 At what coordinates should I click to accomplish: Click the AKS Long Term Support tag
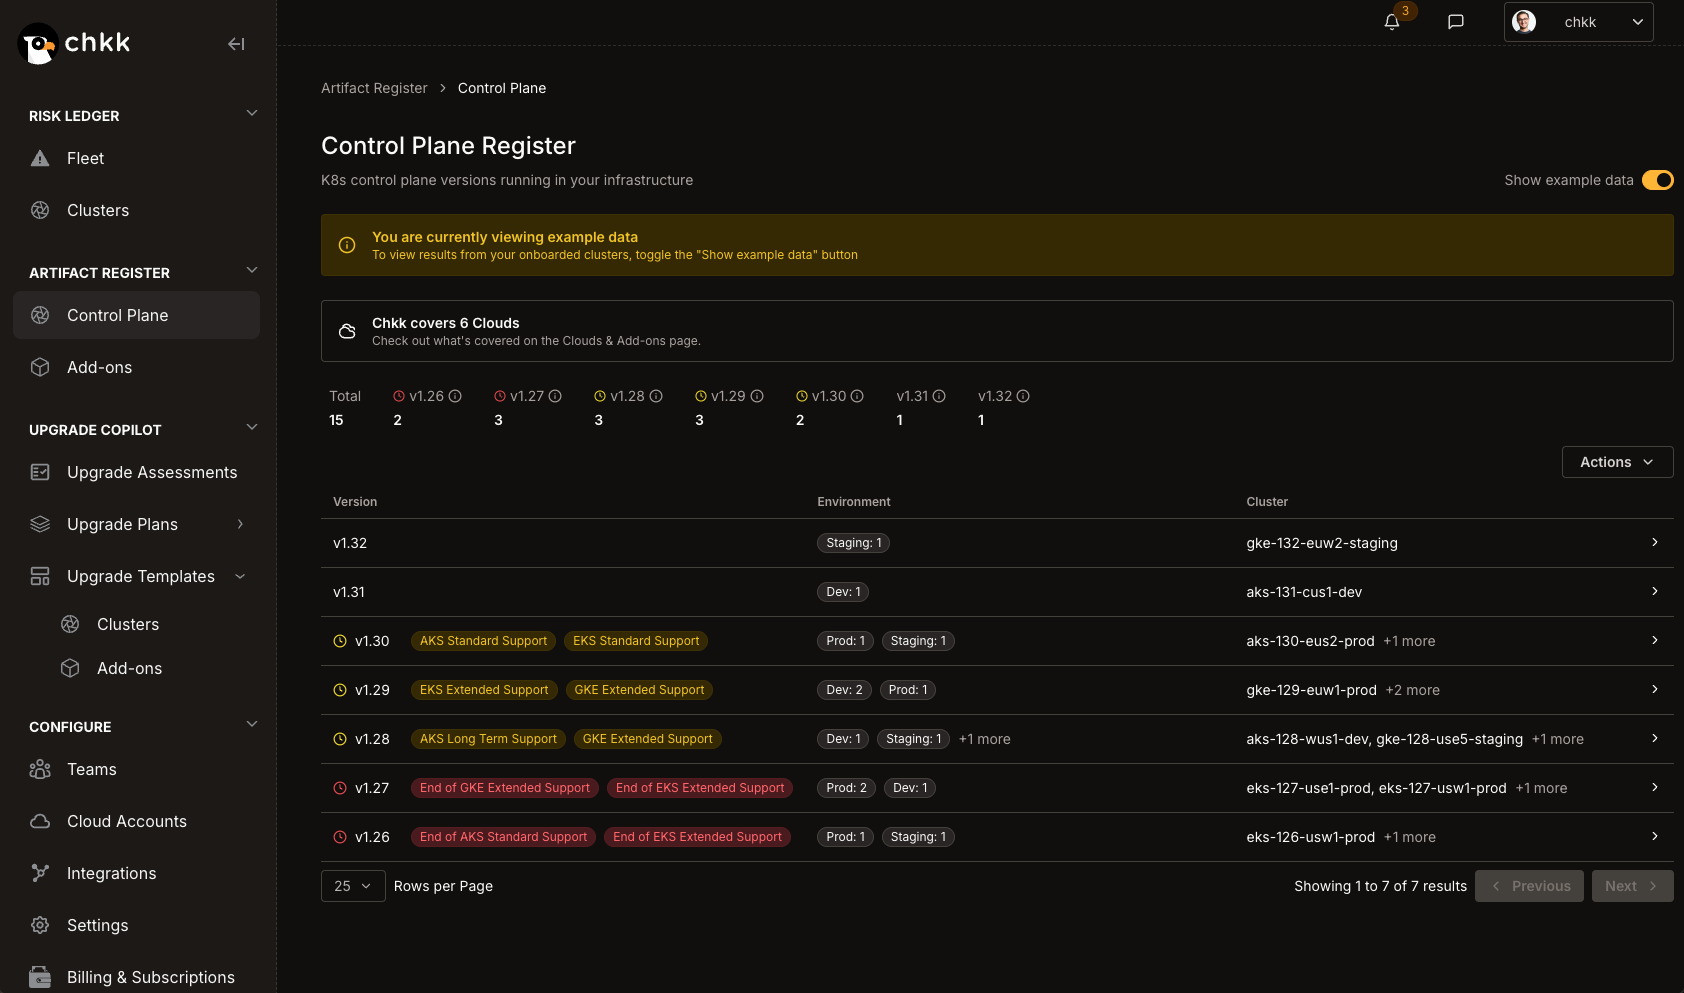488,739
